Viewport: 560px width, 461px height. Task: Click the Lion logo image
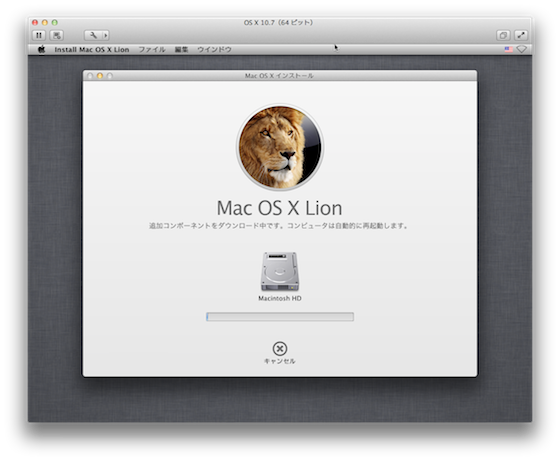pyautogui.click(x=280, y=147)
